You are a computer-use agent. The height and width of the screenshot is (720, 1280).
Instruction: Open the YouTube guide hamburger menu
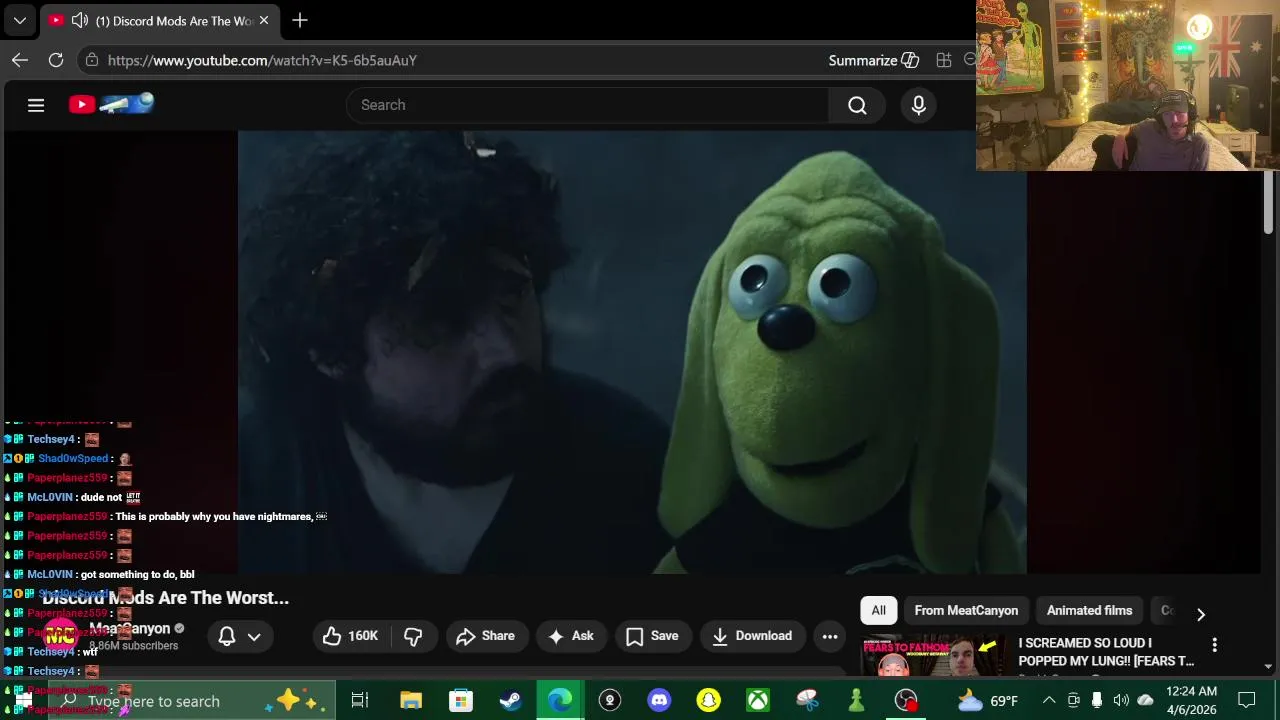36,105
